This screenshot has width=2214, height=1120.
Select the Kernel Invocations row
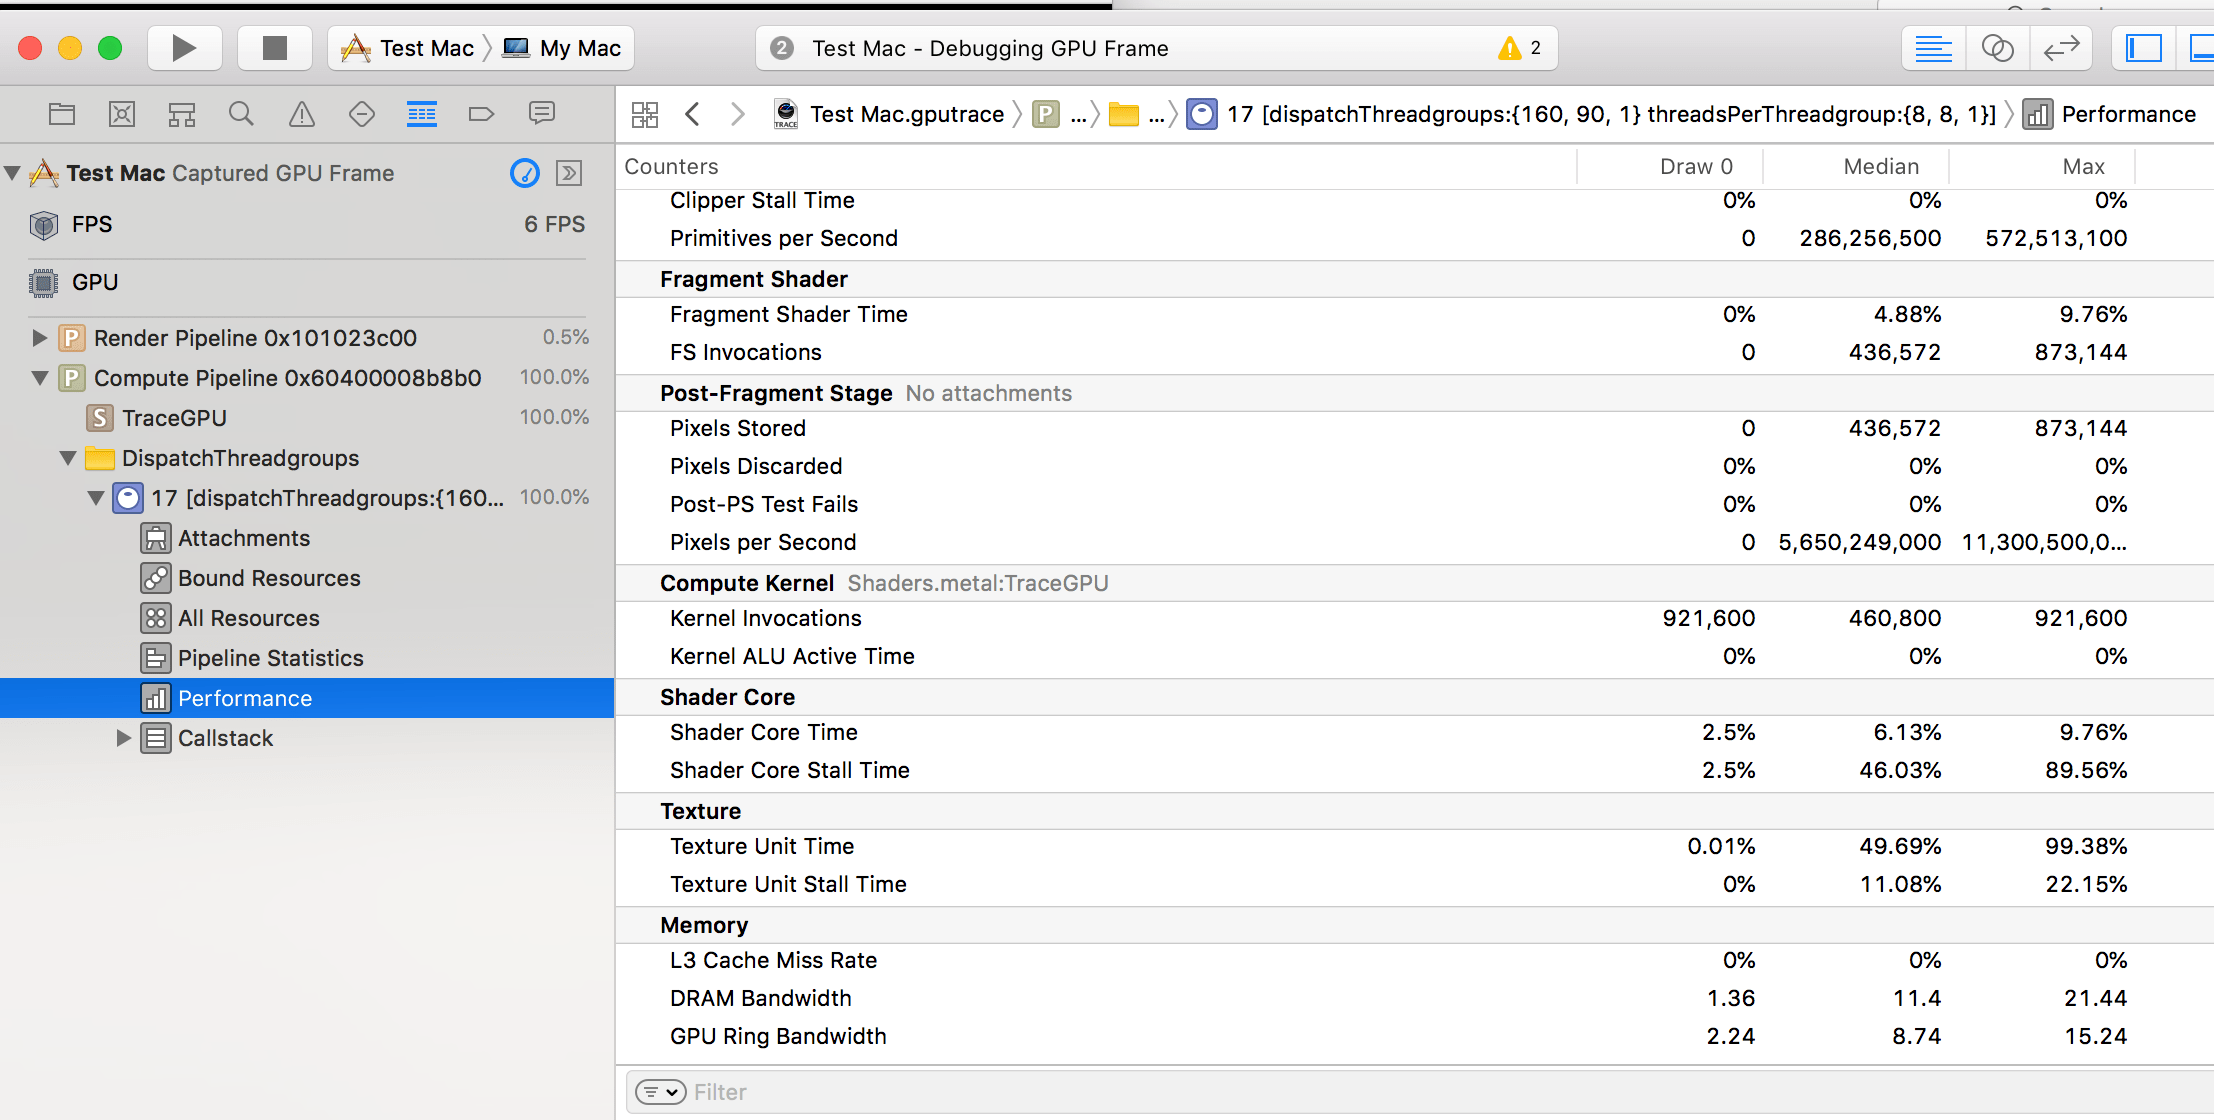[1414, 618]
